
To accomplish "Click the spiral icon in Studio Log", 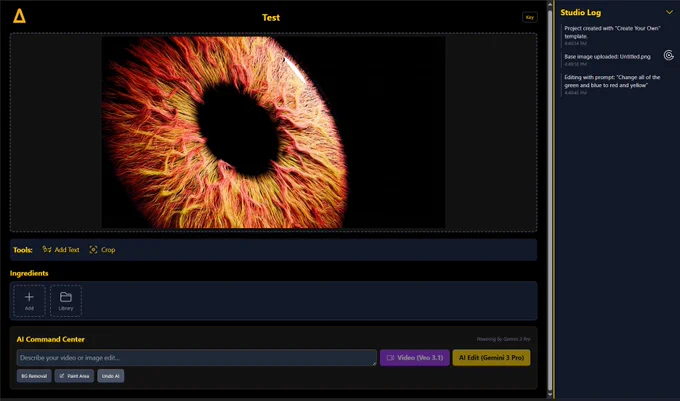I will (x=668, y=55).
